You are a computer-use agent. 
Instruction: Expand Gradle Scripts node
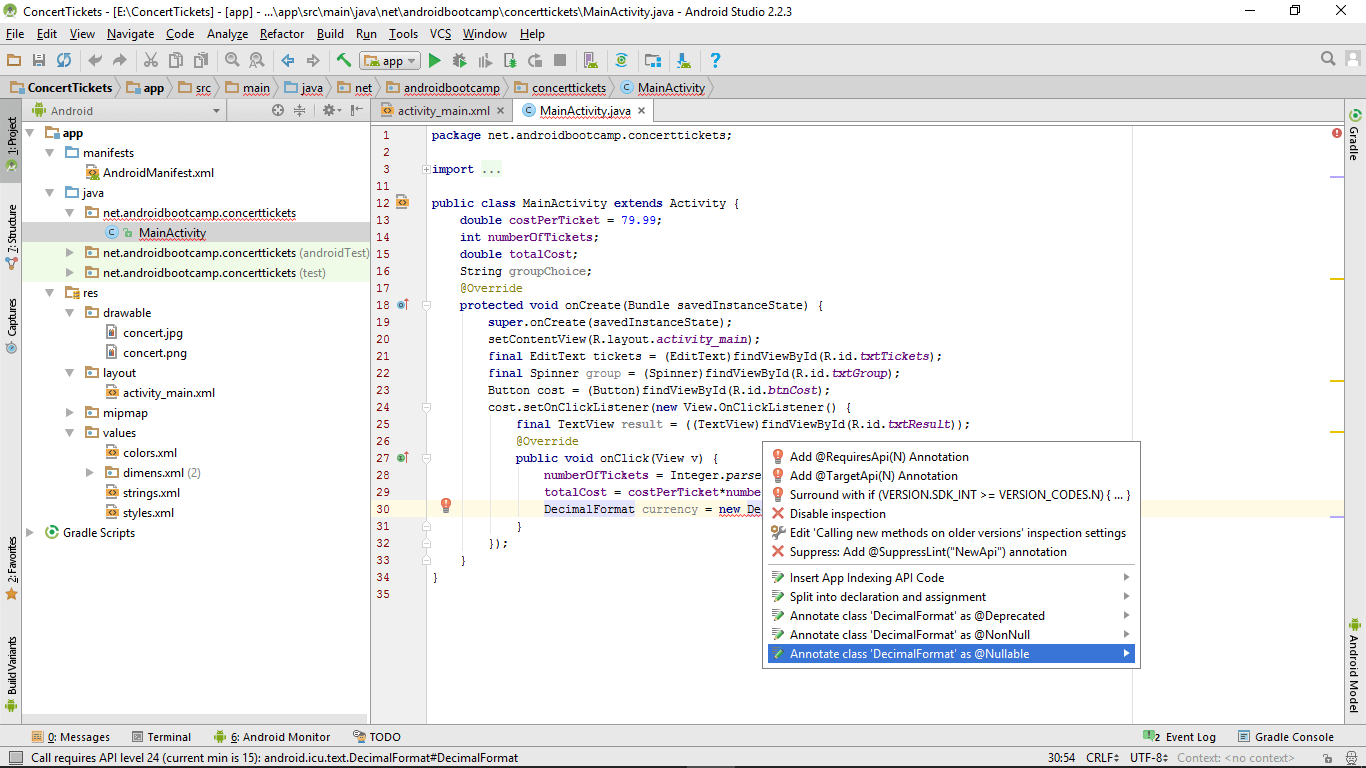pyautogui.click(x=29, y=533)
